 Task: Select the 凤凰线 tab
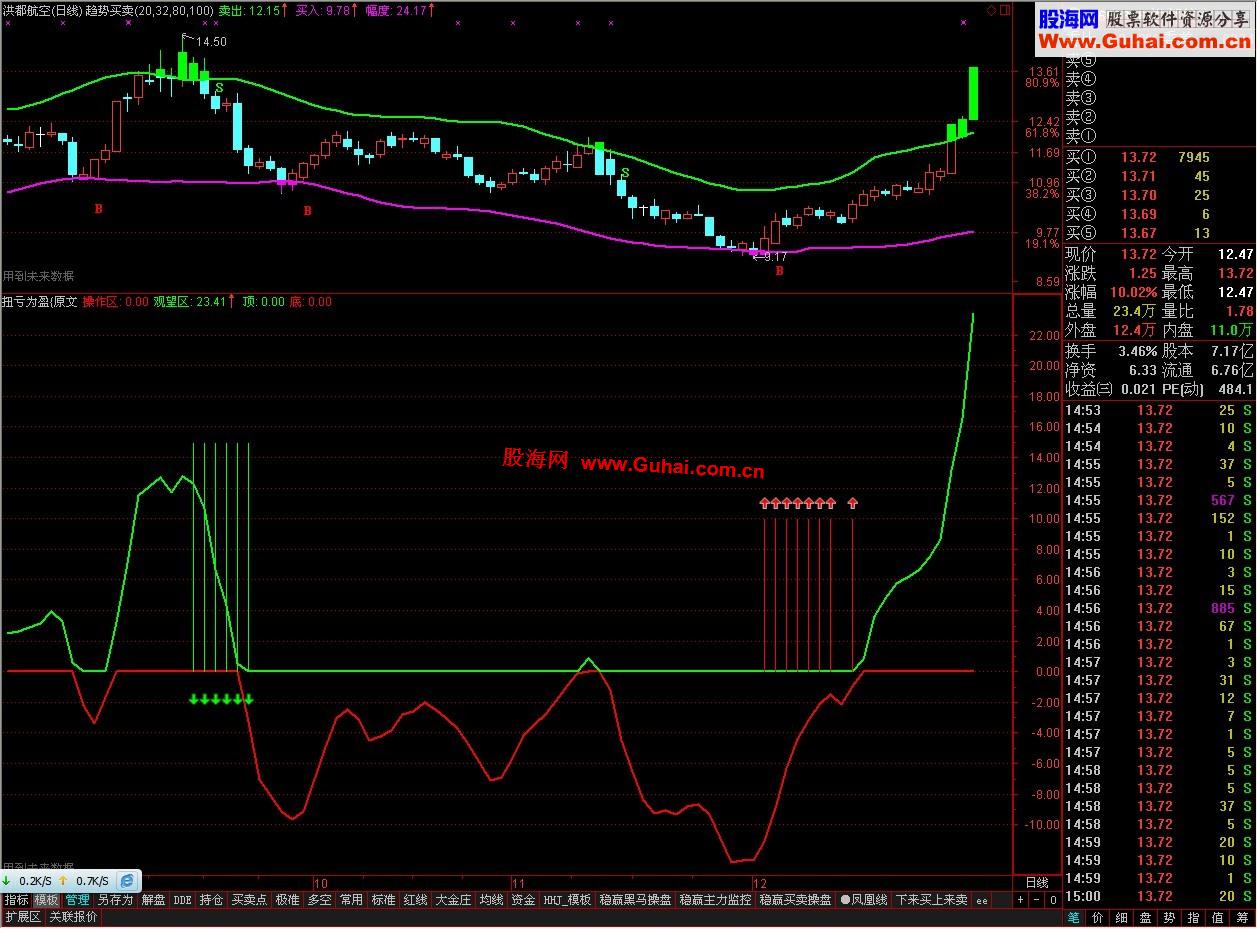[864, 900]
